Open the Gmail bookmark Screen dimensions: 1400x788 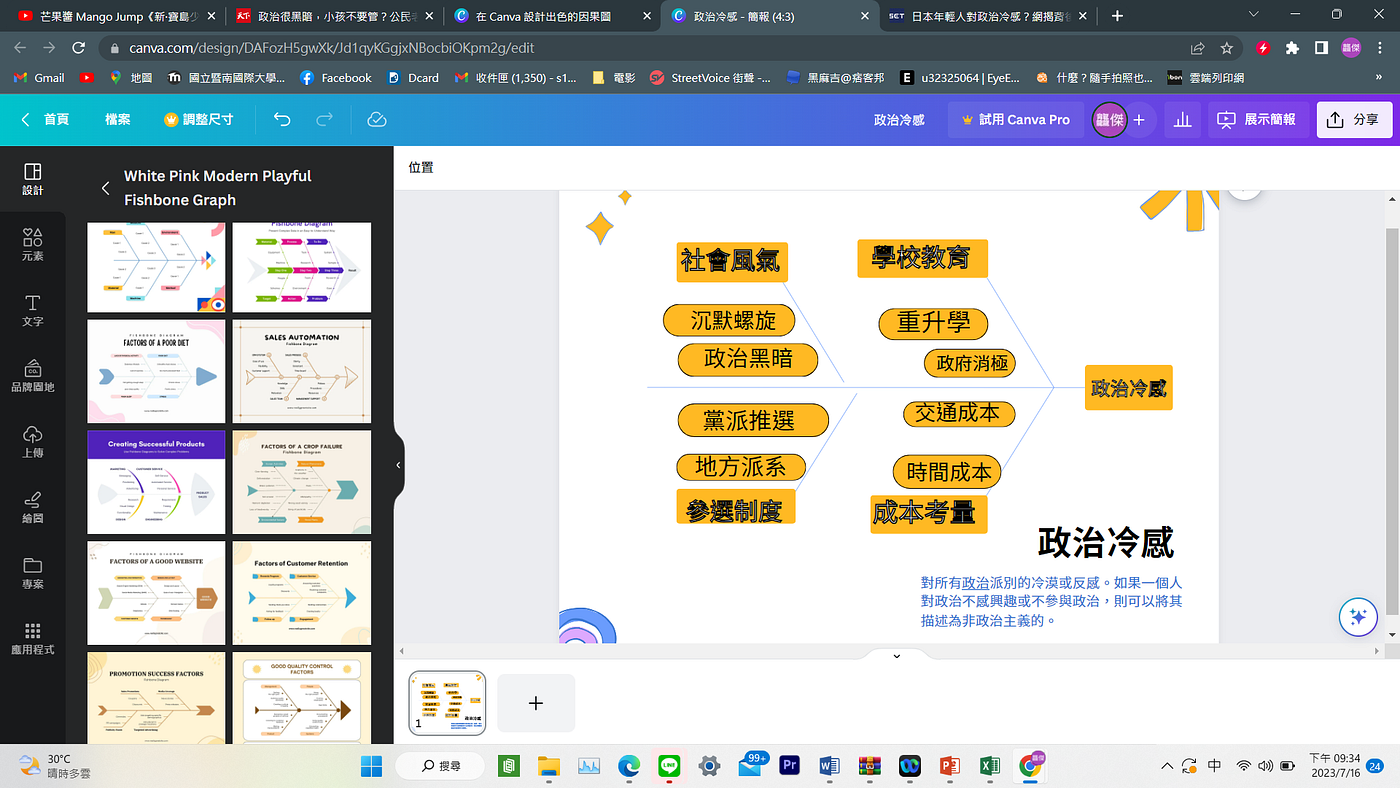click(39, 77)
